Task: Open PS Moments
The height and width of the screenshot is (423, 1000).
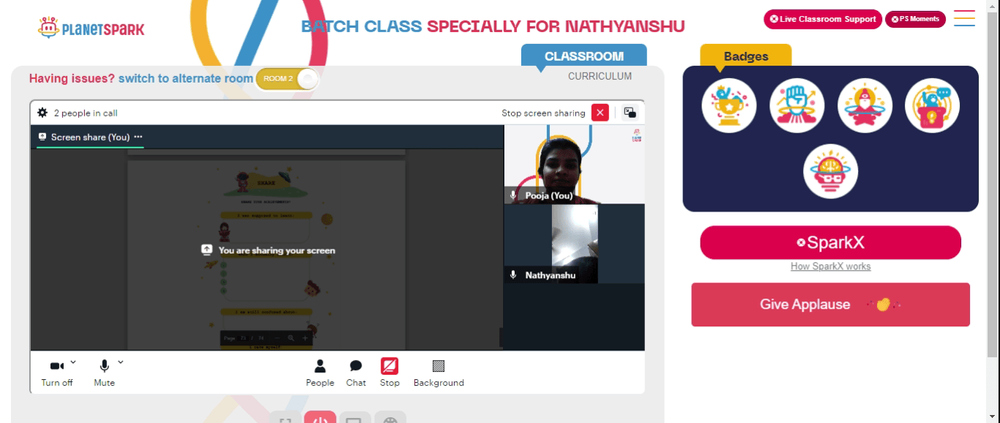Action: (915, 19)
